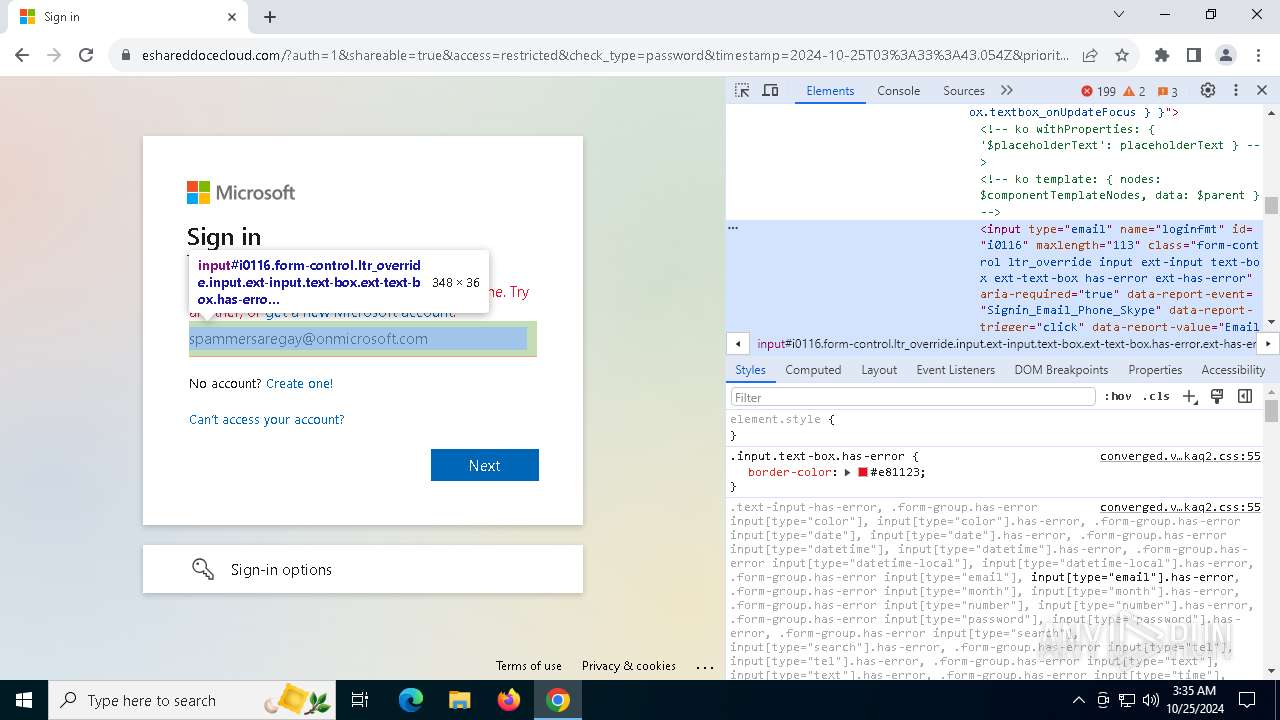Image resolution: width=1280 pixels, height=720 pixels.
Task: Switch to the Console tab
Action: click(x=898, y=90)
